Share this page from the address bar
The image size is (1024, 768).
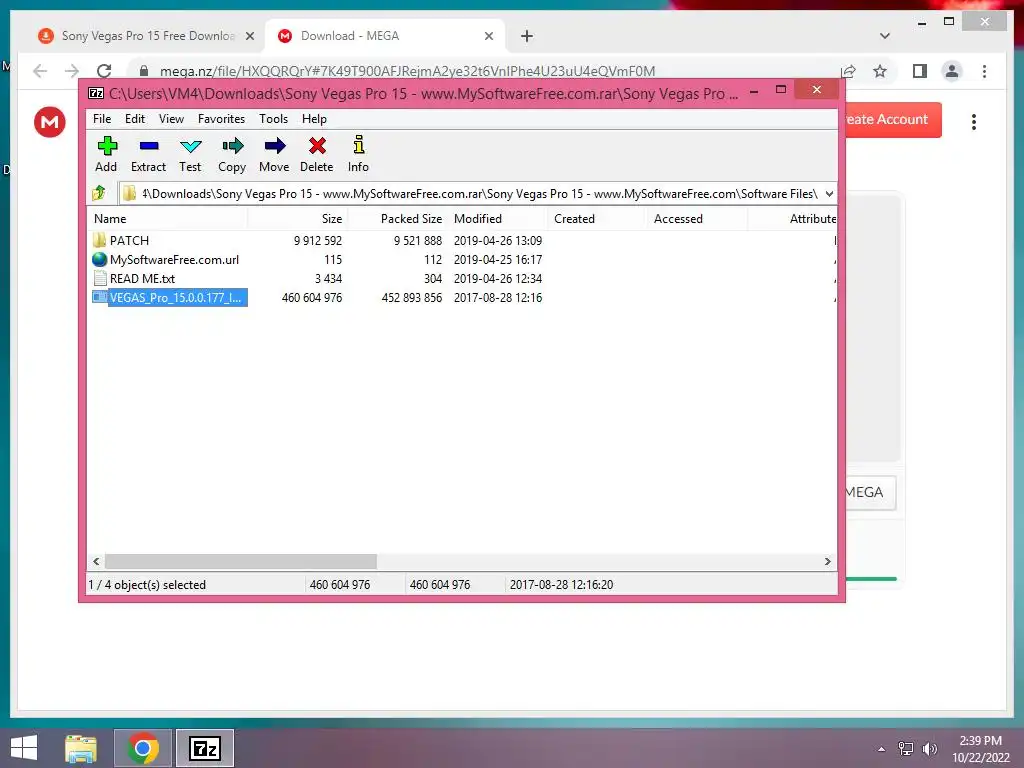[x=848, y=71]
